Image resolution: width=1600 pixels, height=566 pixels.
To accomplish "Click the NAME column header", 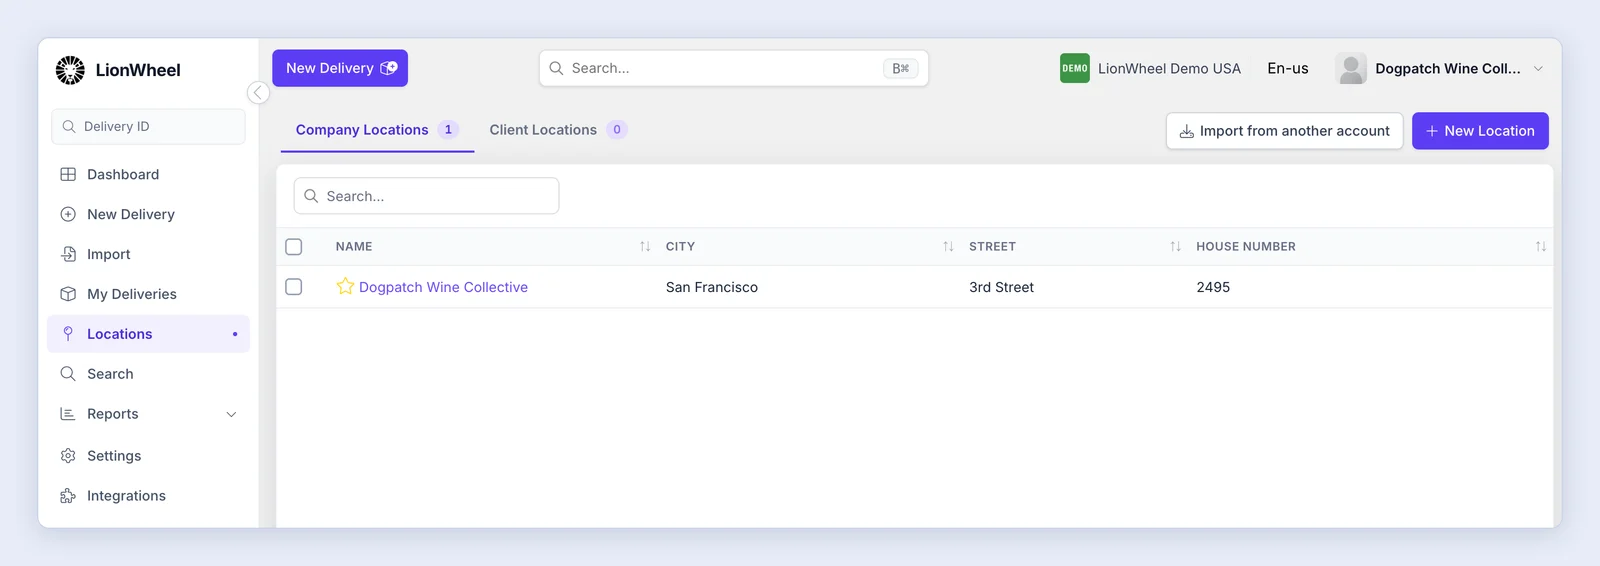I will [354, 246].
